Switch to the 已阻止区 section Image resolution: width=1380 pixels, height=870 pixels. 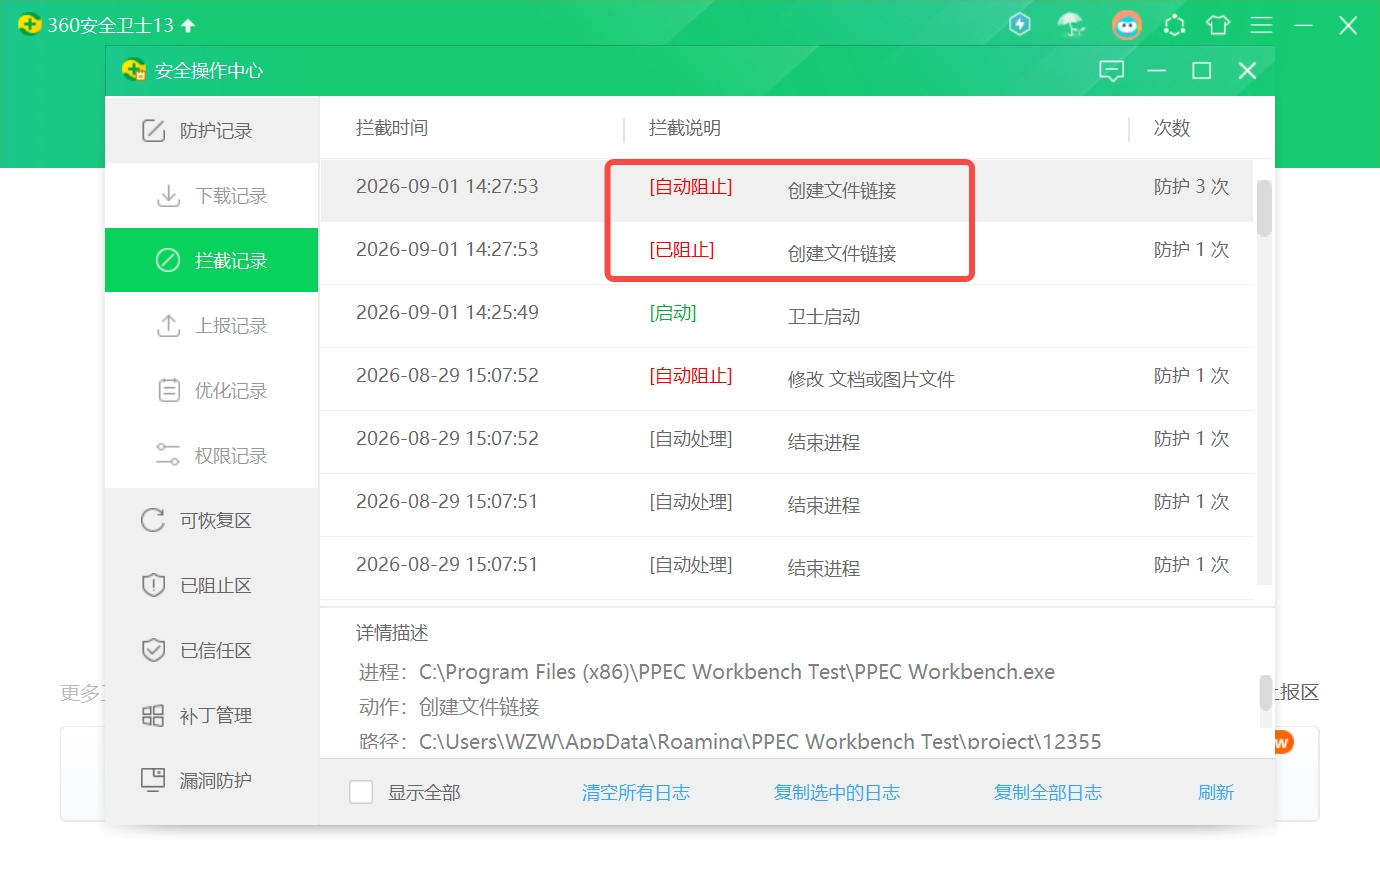click(212, 586)
